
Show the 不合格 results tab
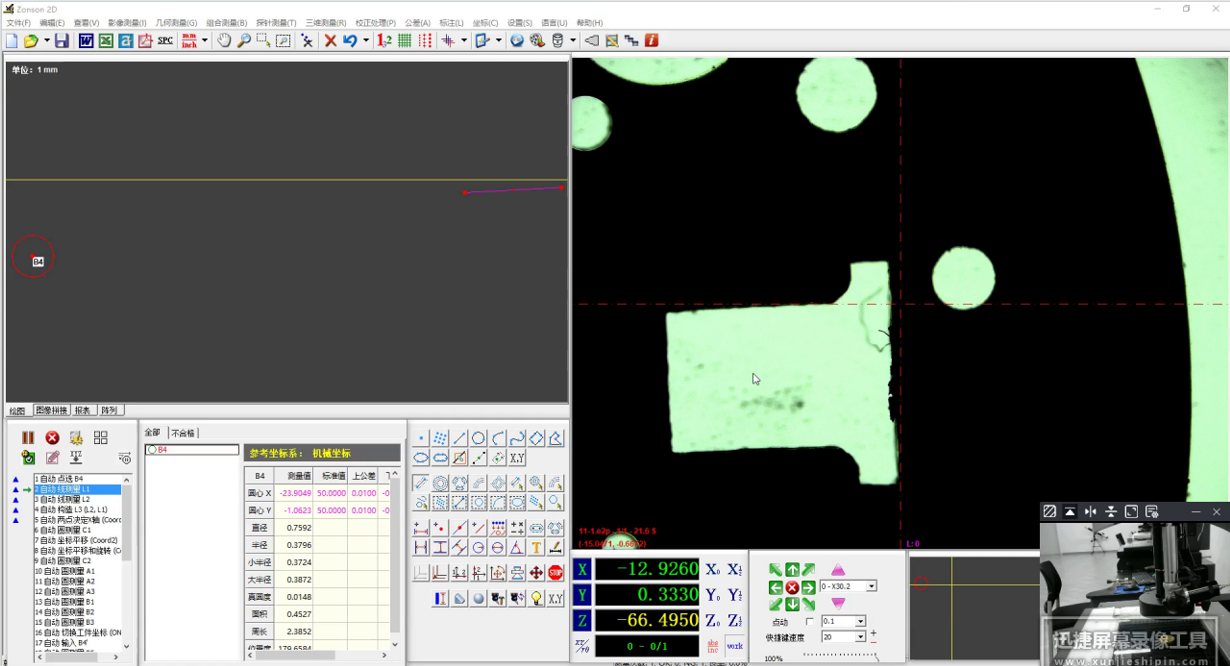coord(183,433)
